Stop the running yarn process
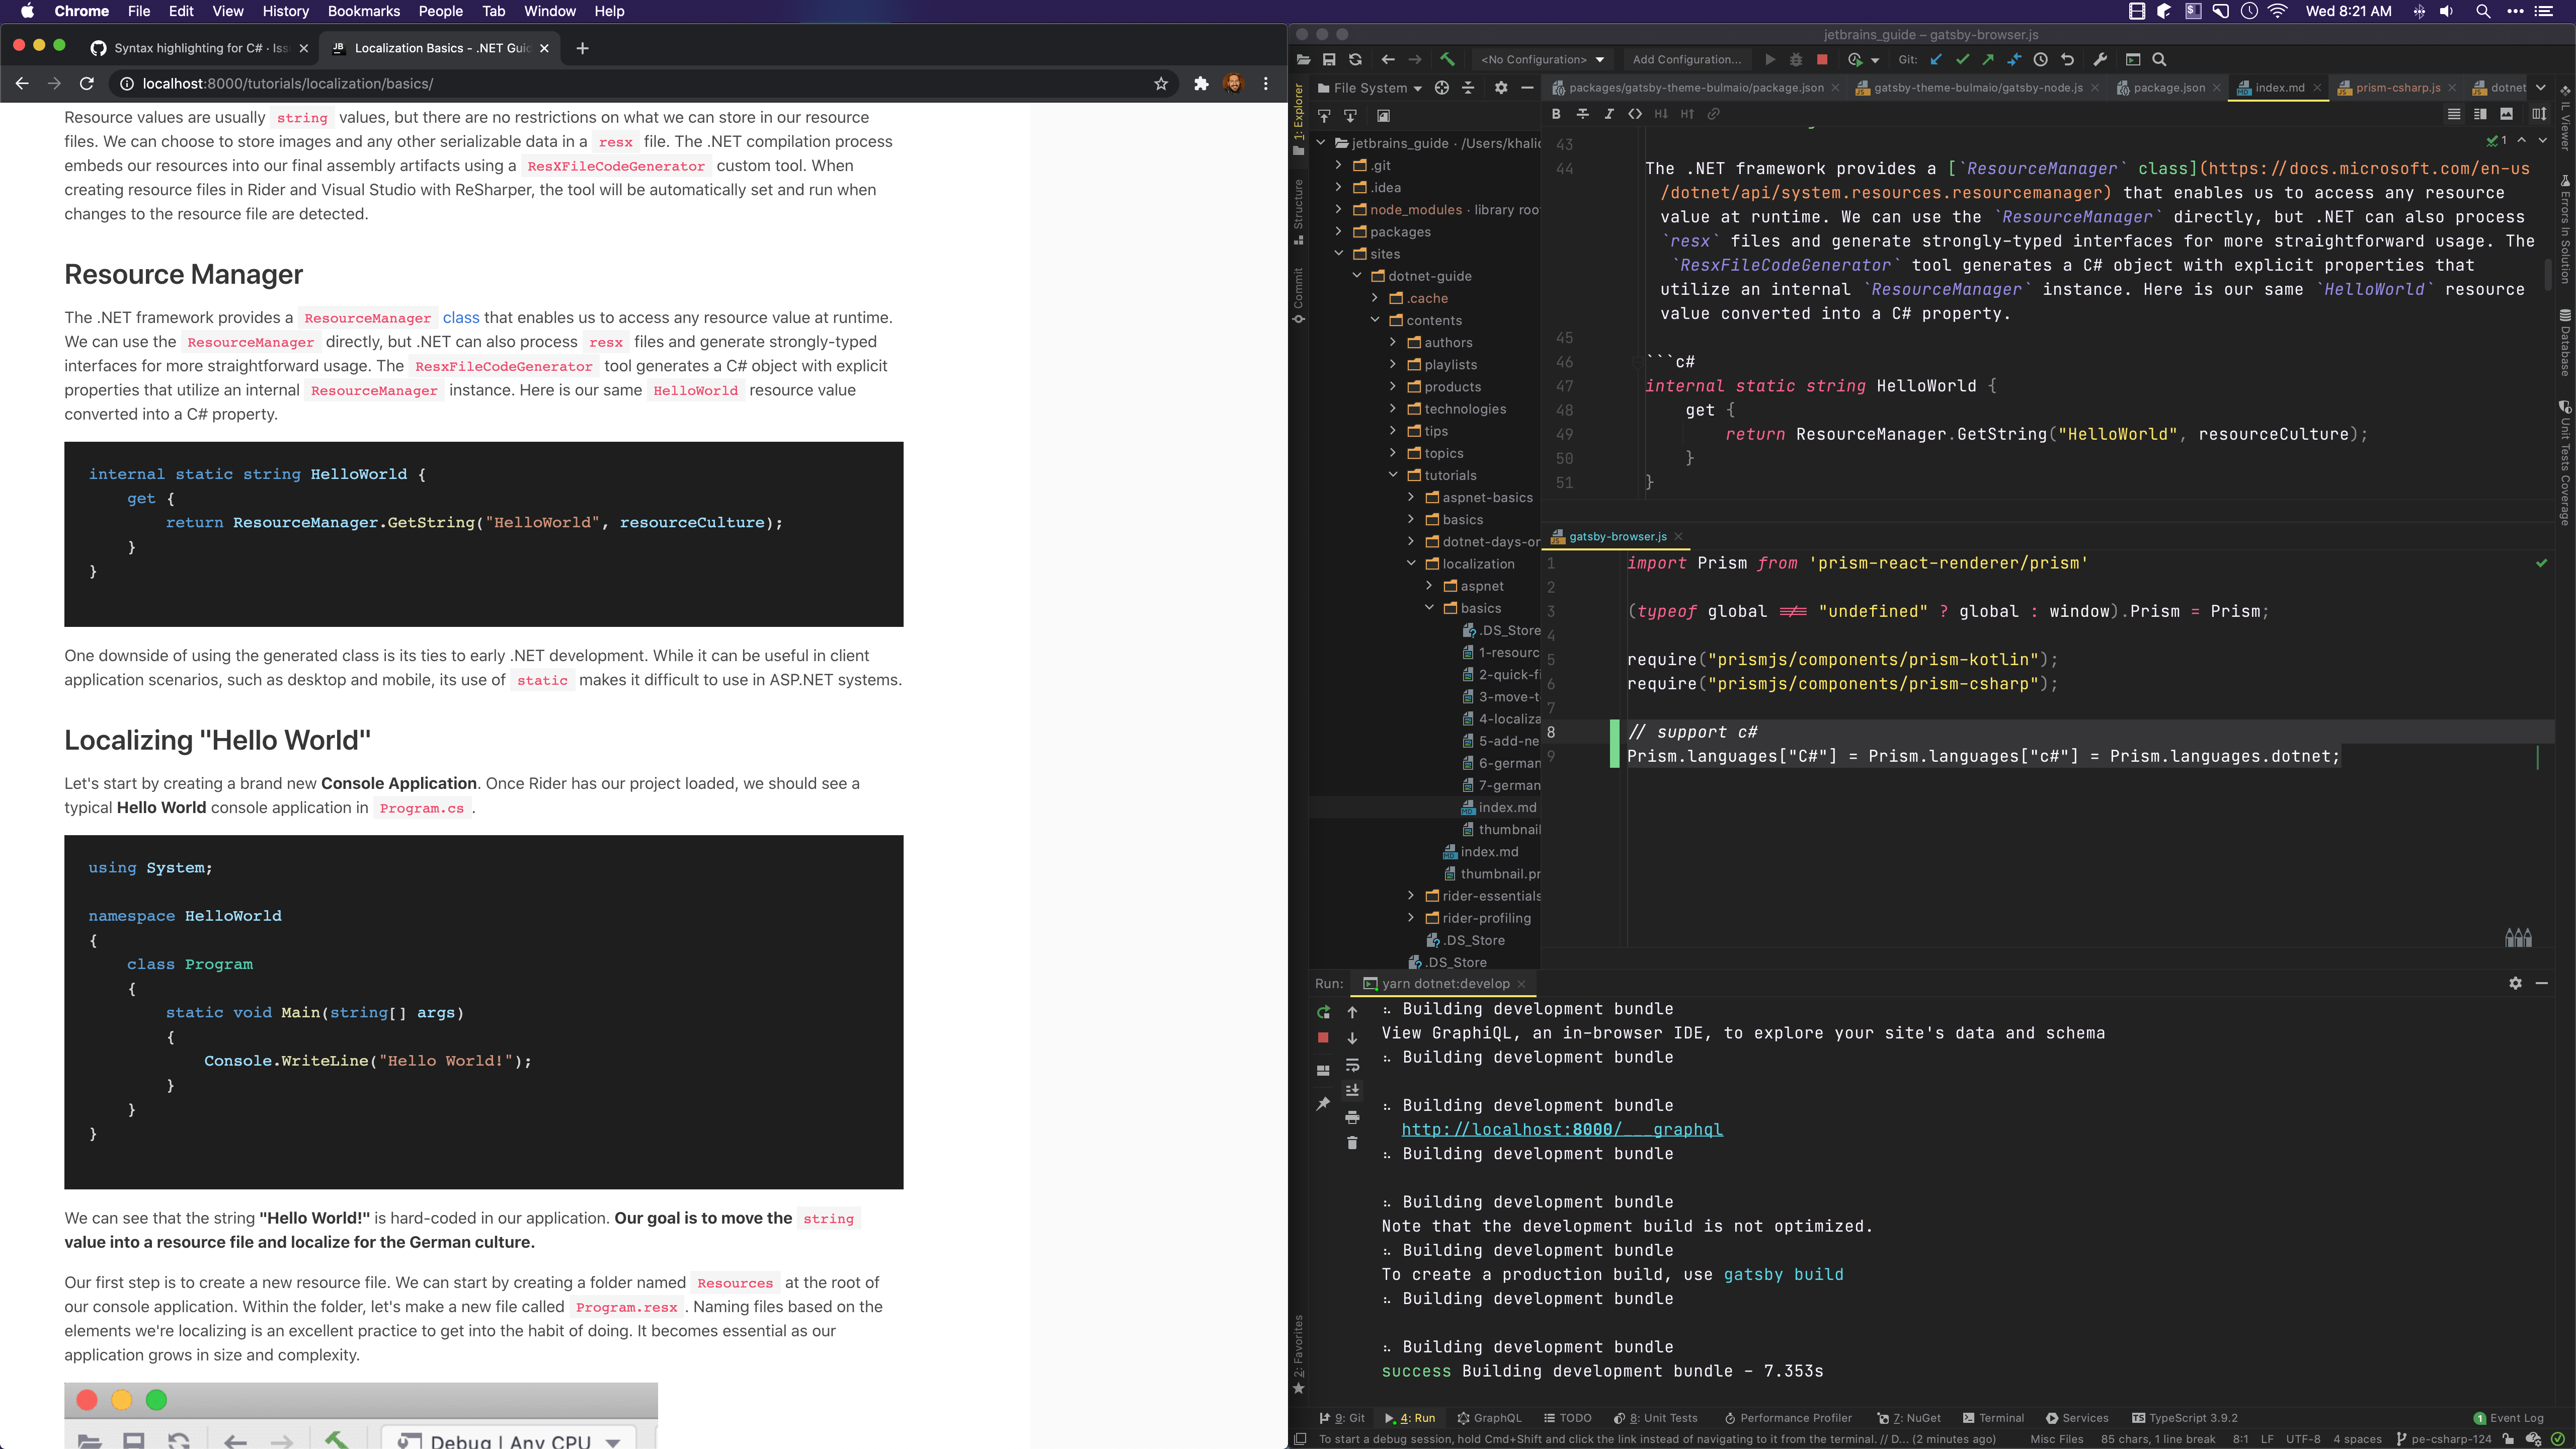The height and width of the screenshot is (1449, 2576). 1323,1038
